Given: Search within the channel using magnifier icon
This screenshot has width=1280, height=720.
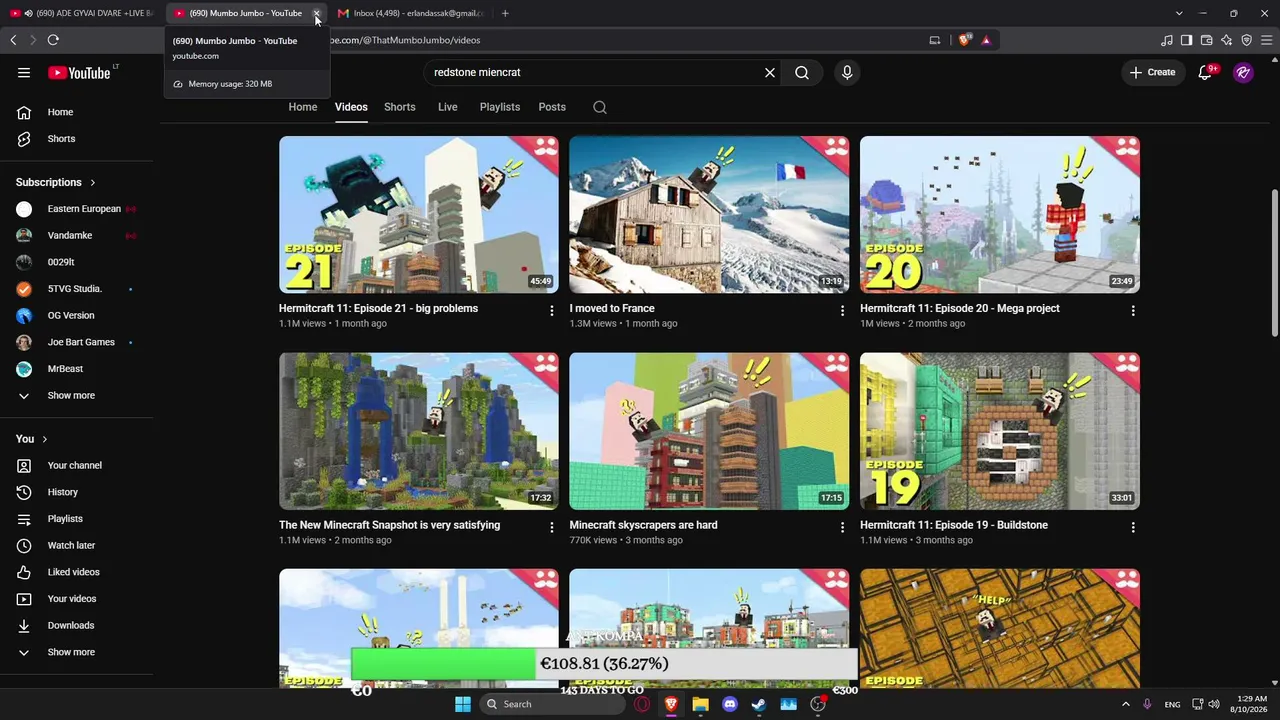Looking at the screenshot, I should (600, 107).
